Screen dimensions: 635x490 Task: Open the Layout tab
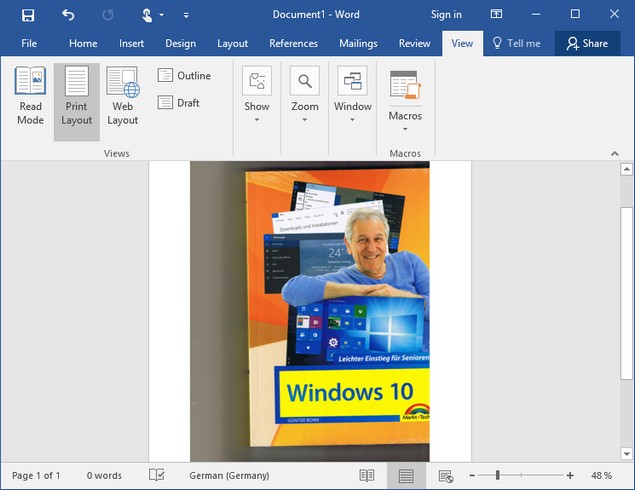(x=232, y=43)
